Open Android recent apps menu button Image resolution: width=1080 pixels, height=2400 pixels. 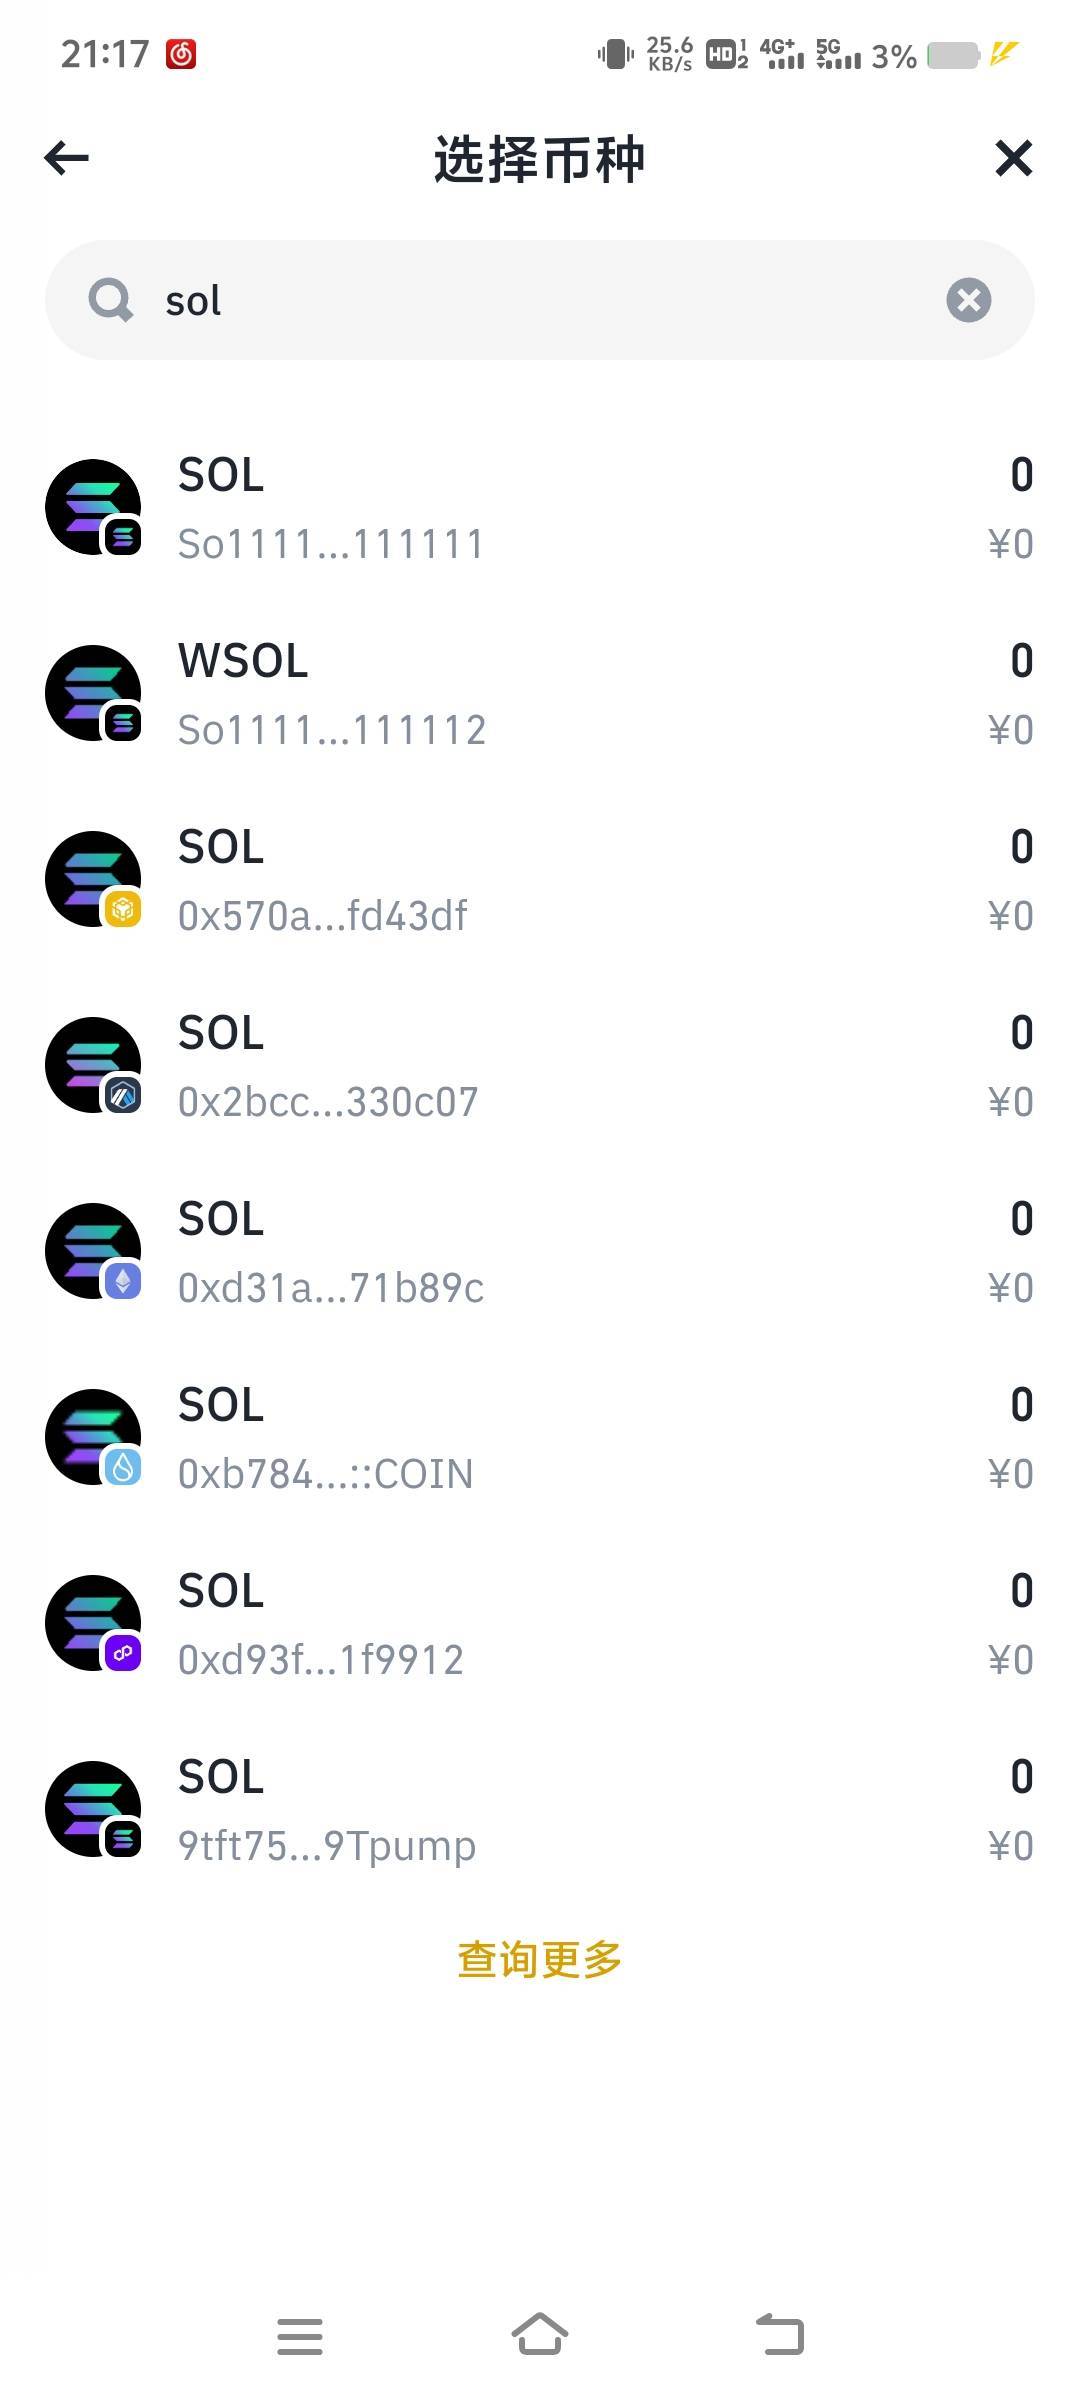[300, 2336]
